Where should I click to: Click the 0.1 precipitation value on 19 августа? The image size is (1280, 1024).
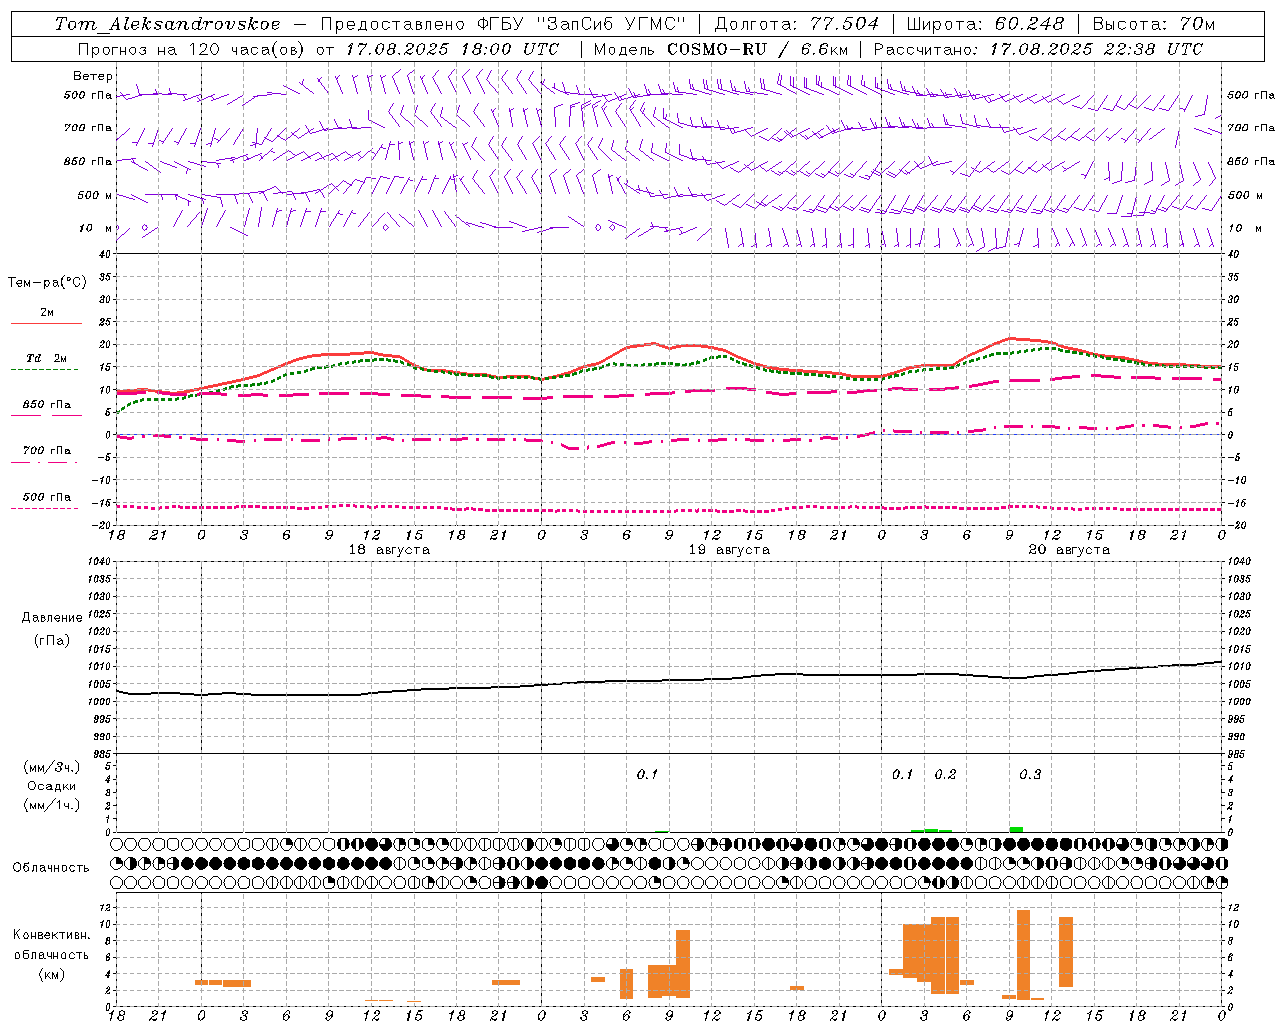(x=647, y=774)
